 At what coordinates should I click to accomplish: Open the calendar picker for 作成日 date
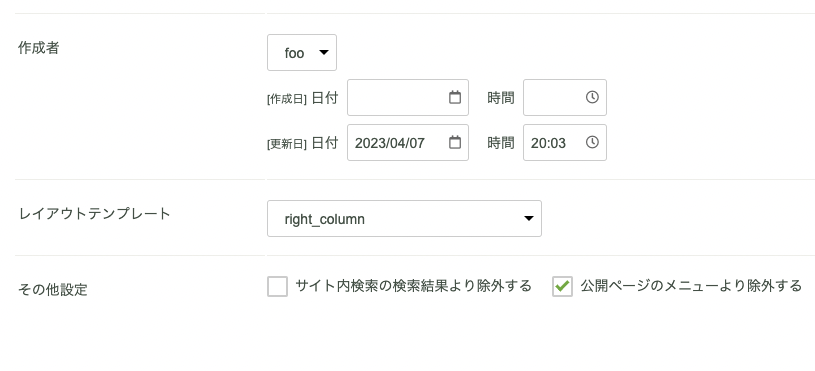455,97
